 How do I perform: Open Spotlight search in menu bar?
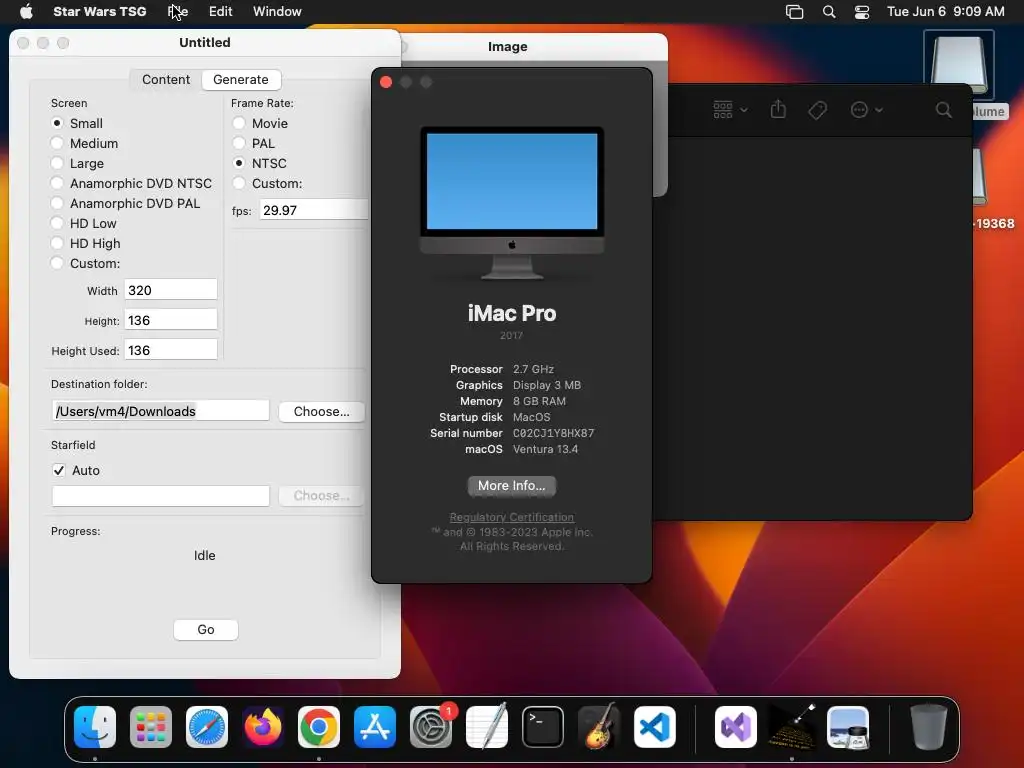829,11
